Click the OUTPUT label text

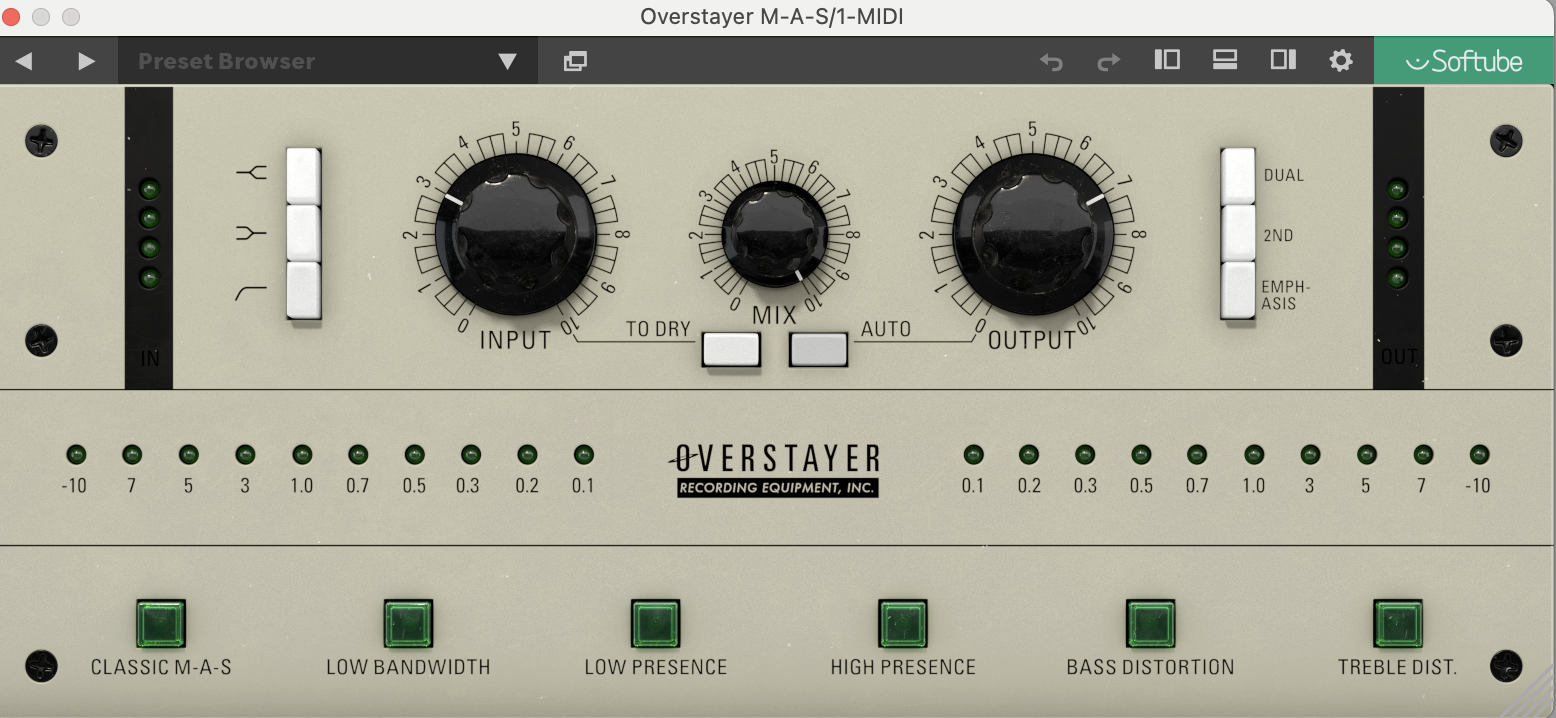pyautogui.click(x=1032, y=340)
